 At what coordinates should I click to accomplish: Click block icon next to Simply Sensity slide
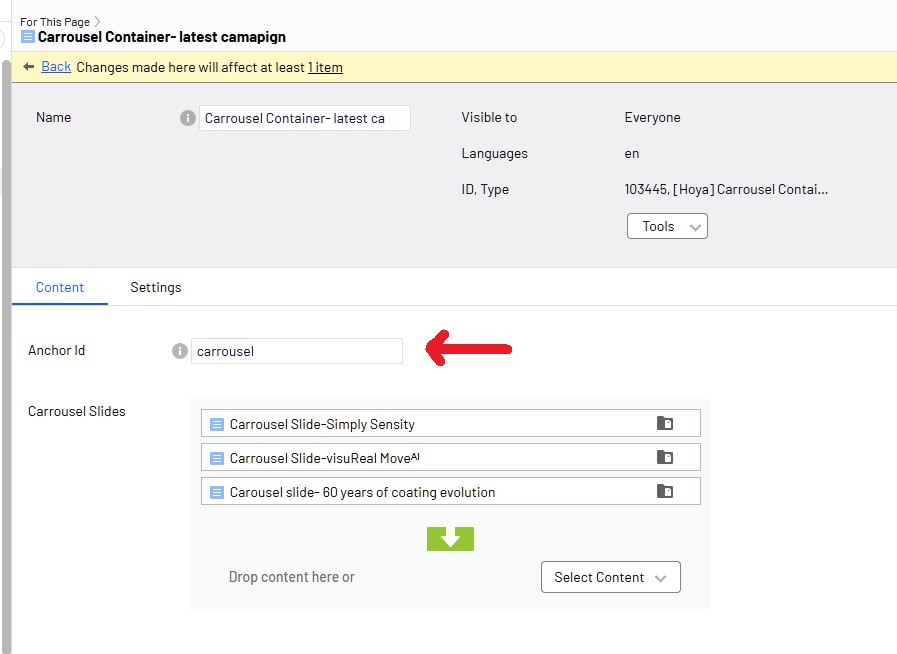[x=217, y=424]
